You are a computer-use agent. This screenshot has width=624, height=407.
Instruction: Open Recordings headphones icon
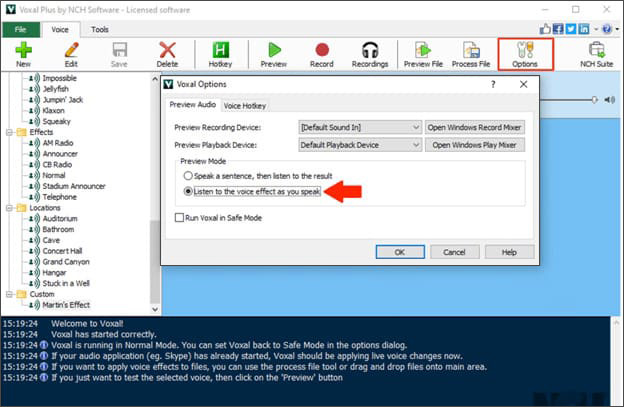coord(370,51)
